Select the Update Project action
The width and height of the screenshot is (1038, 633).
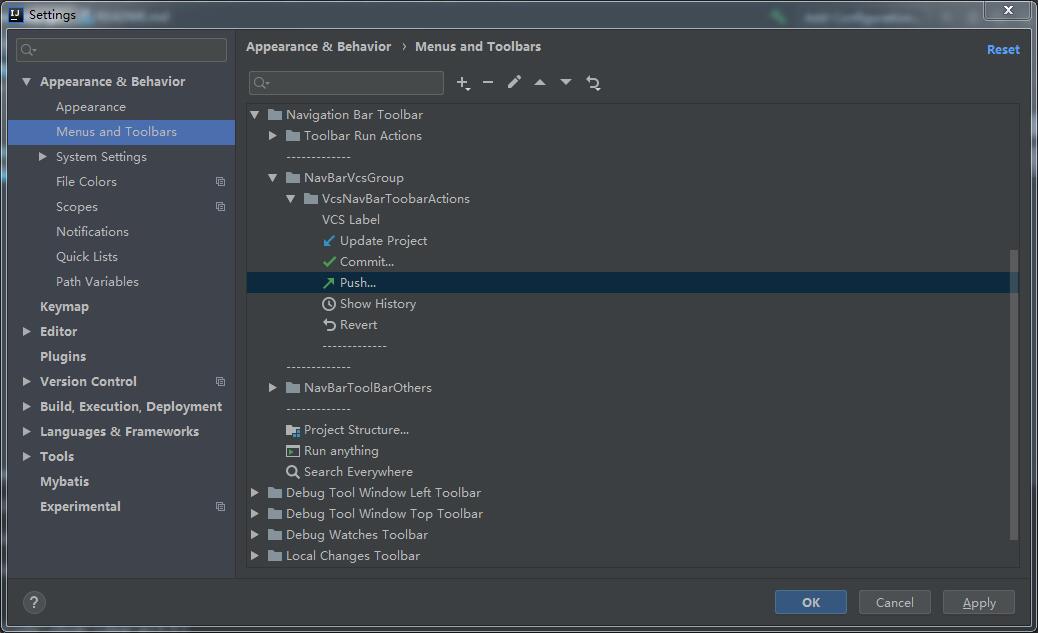[383, 241]
